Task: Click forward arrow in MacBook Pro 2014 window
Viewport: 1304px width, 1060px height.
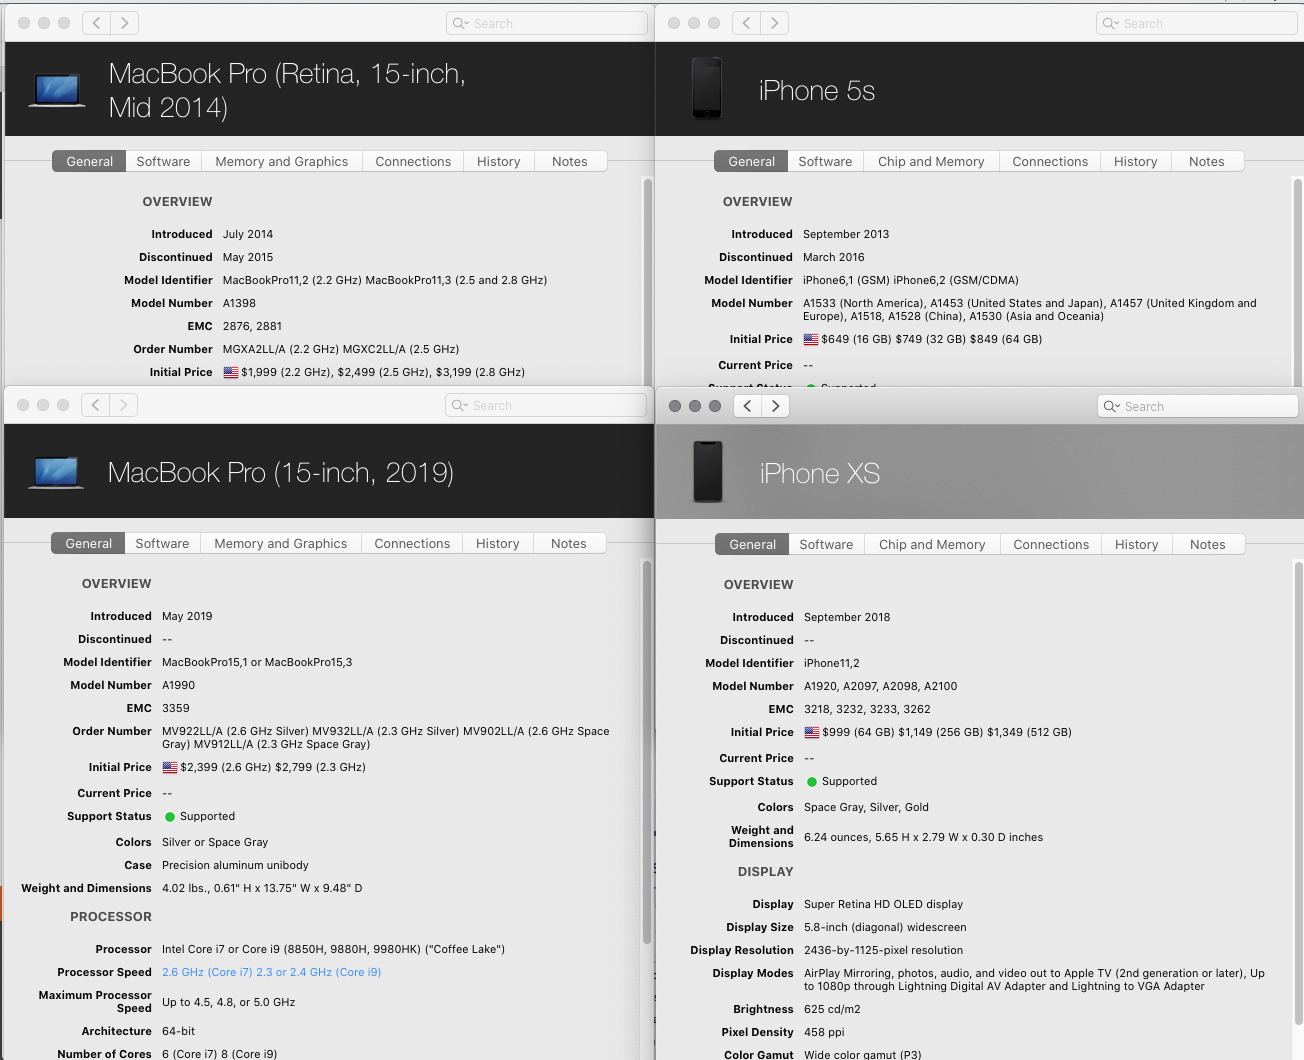Action: (125, 23)
